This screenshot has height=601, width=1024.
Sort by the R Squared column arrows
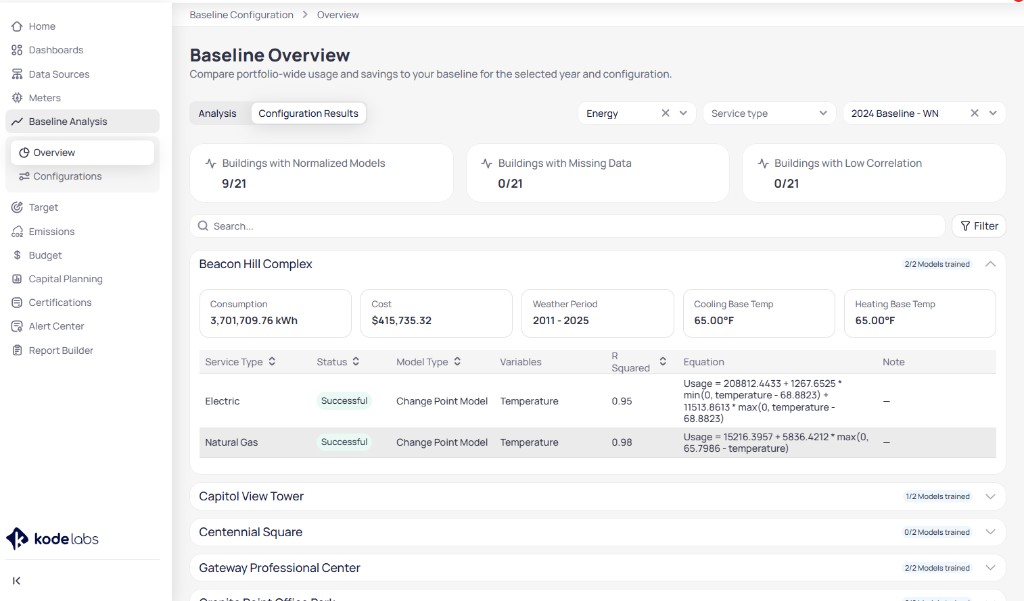pyautogui.click(x=663, y=361)
